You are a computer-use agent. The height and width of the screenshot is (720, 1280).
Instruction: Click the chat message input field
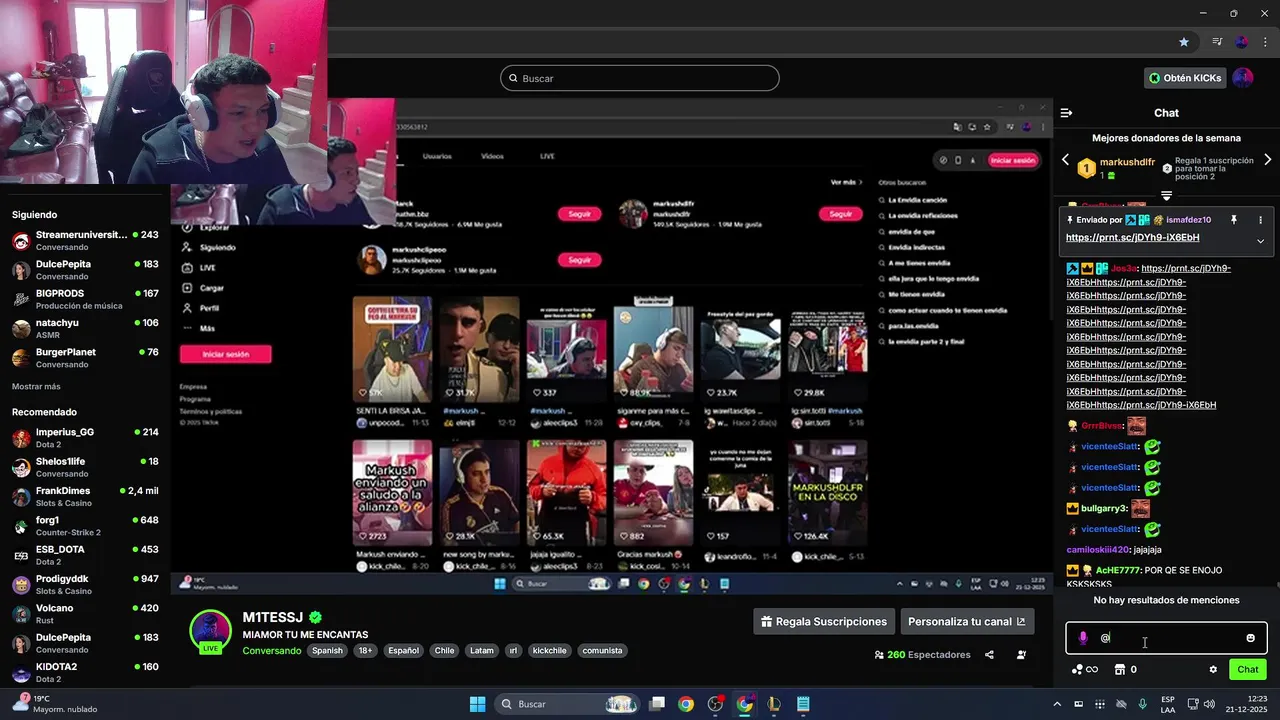pos(1166,638)
